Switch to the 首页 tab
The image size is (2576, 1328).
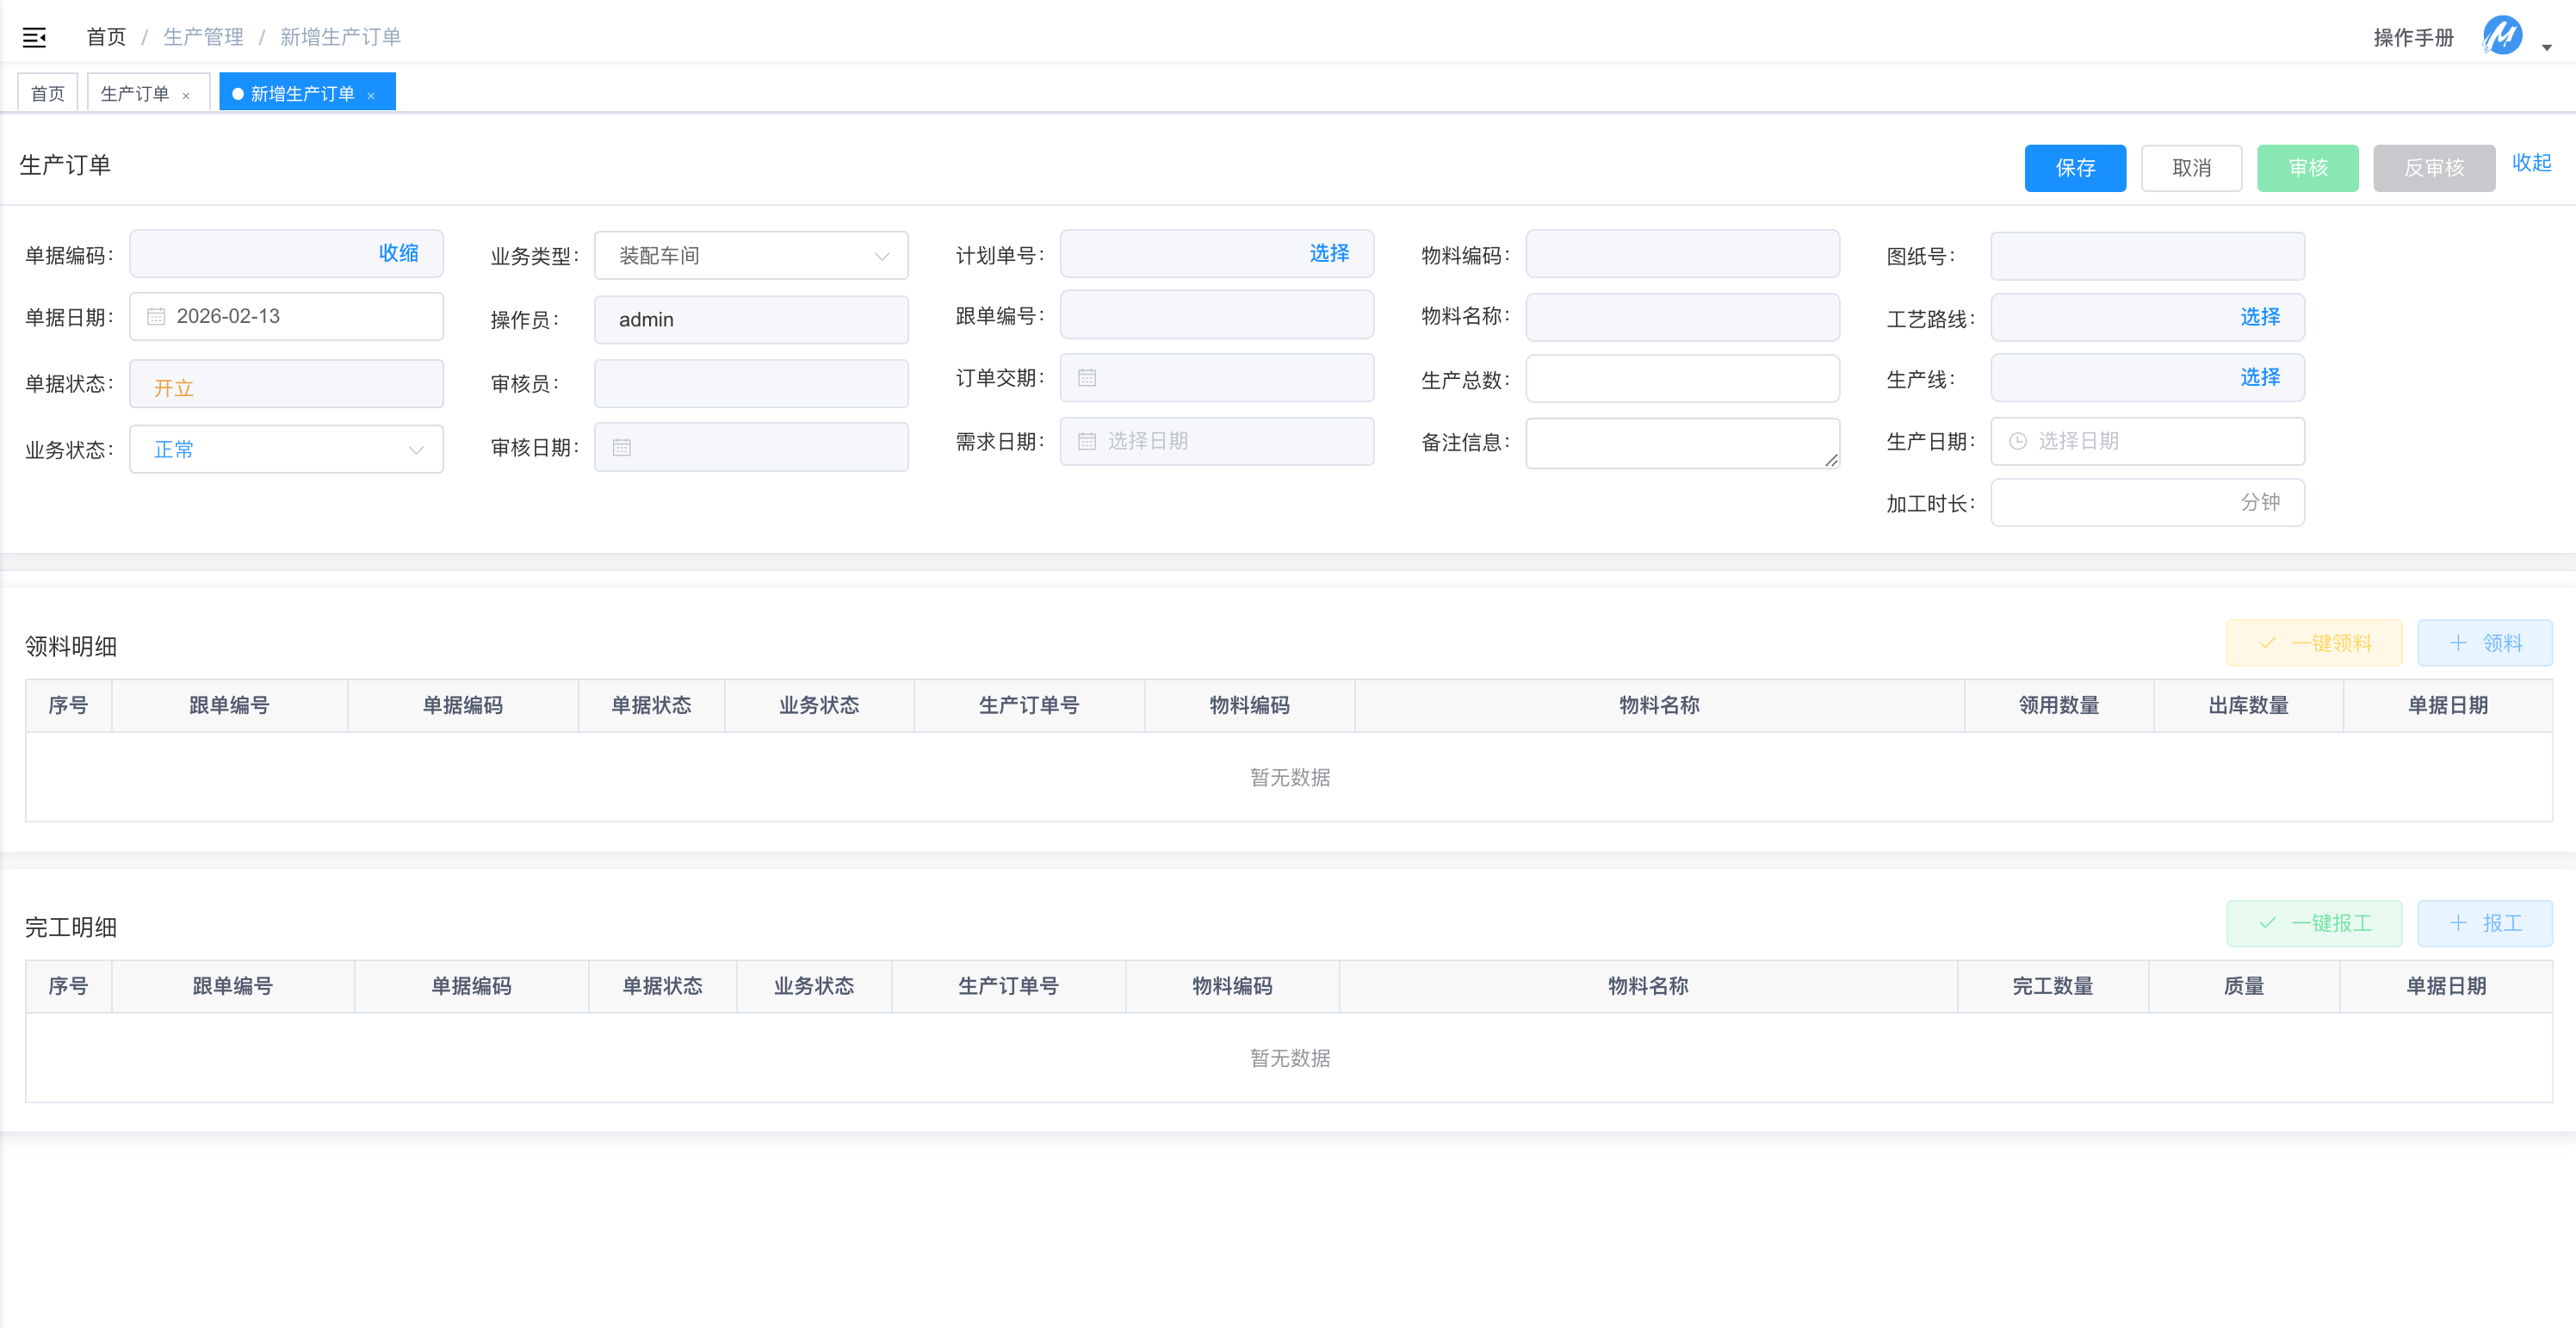point(47,93)
